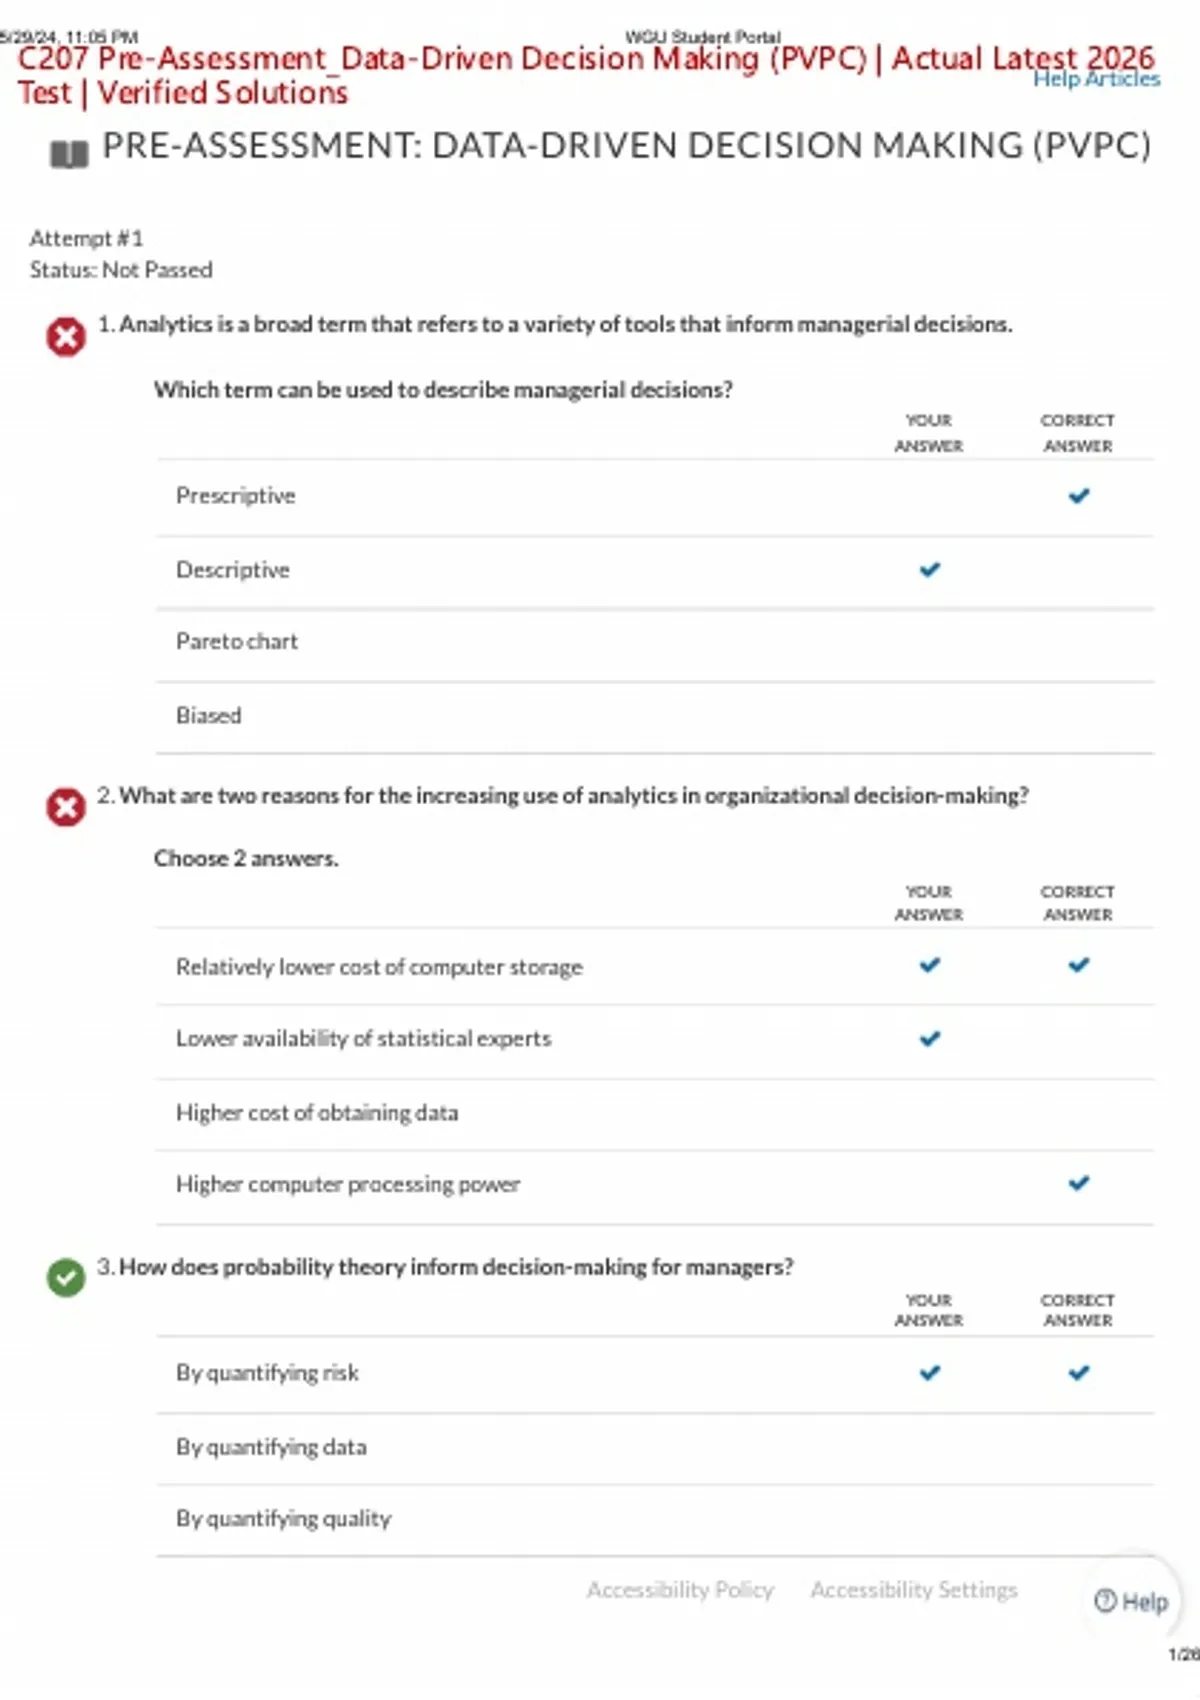Open the Accessibility Settings link
1200x1700 pixels.
click(x=913, y=1589)
